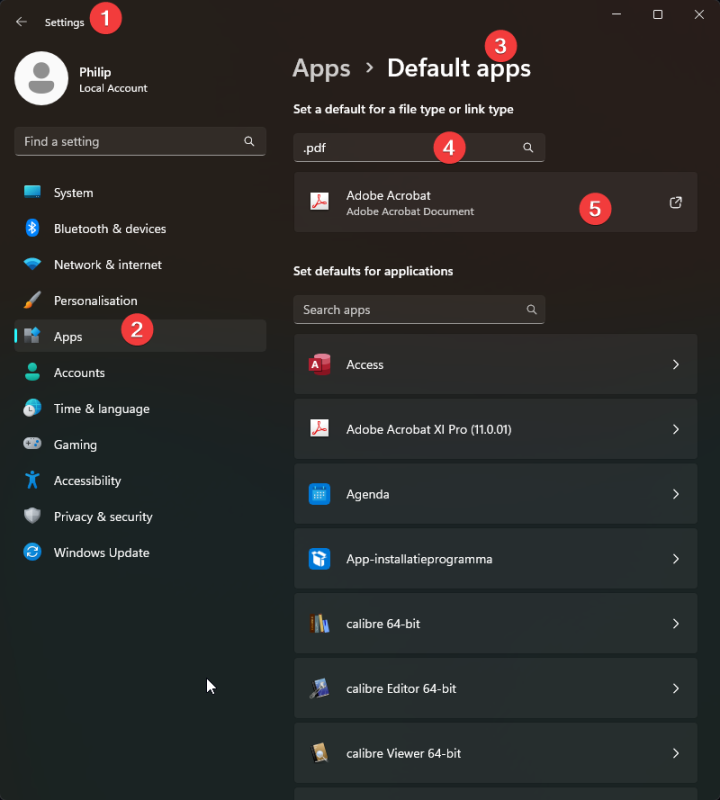Click the search icon in .pdf field

click(528, 148)
